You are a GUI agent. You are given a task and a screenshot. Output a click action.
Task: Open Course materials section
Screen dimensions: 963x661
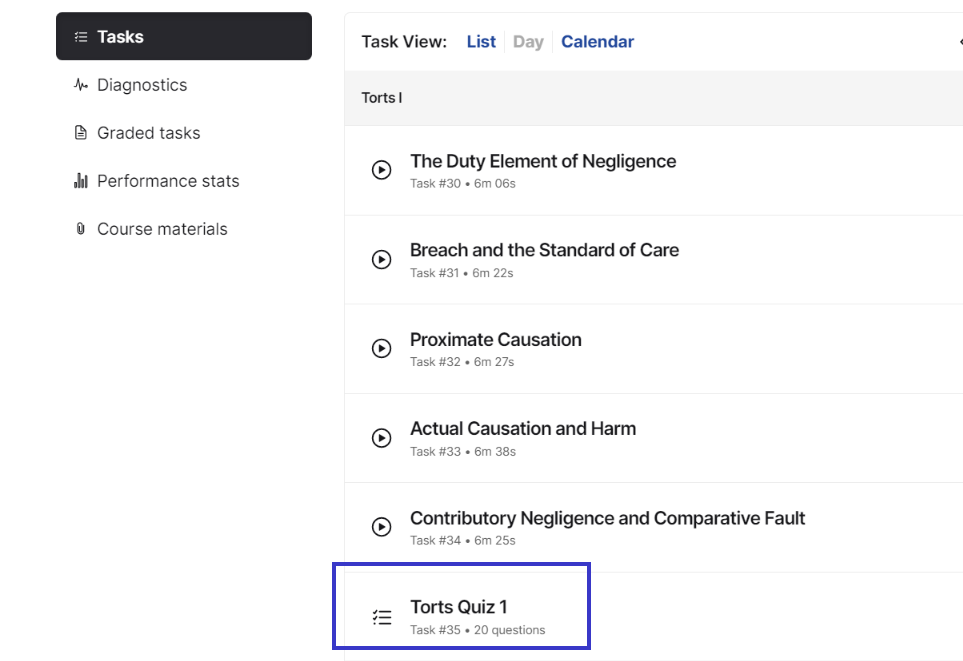point(162,229)
